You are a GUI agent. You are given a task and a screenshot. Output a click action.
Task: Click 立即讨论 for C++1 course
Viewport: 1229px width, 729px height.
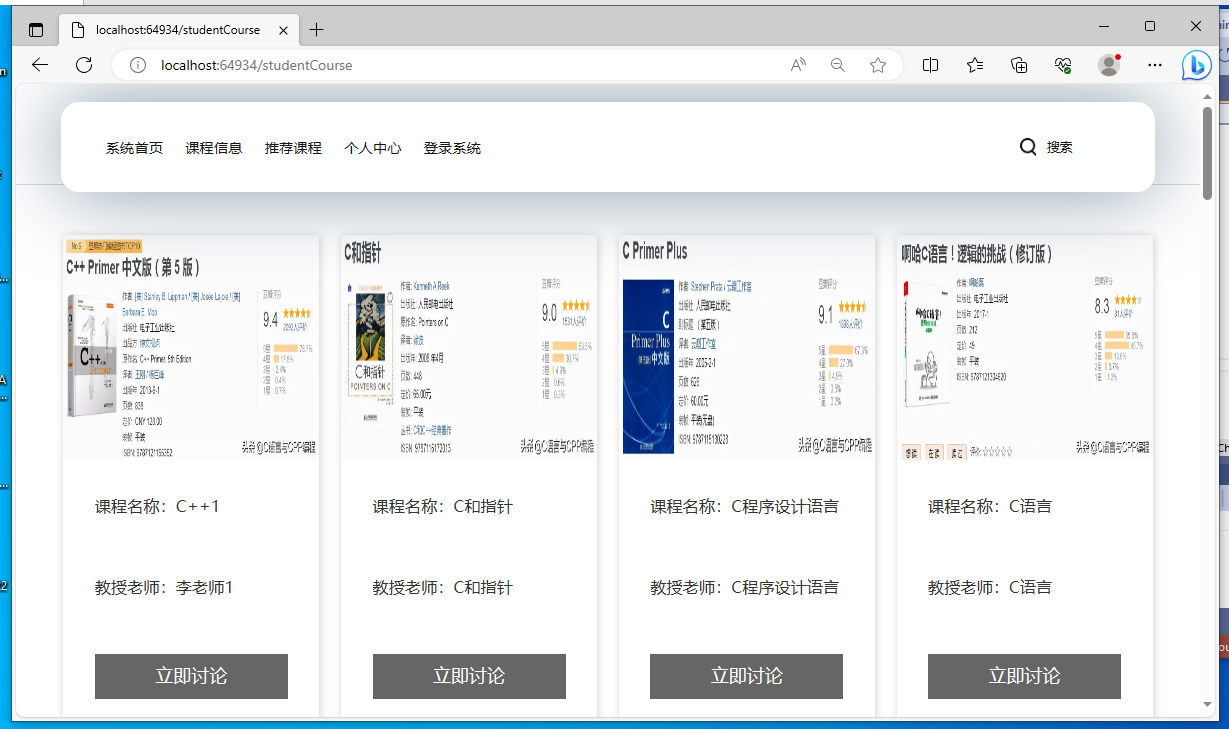pyautogui.click(x=191, y=676)
